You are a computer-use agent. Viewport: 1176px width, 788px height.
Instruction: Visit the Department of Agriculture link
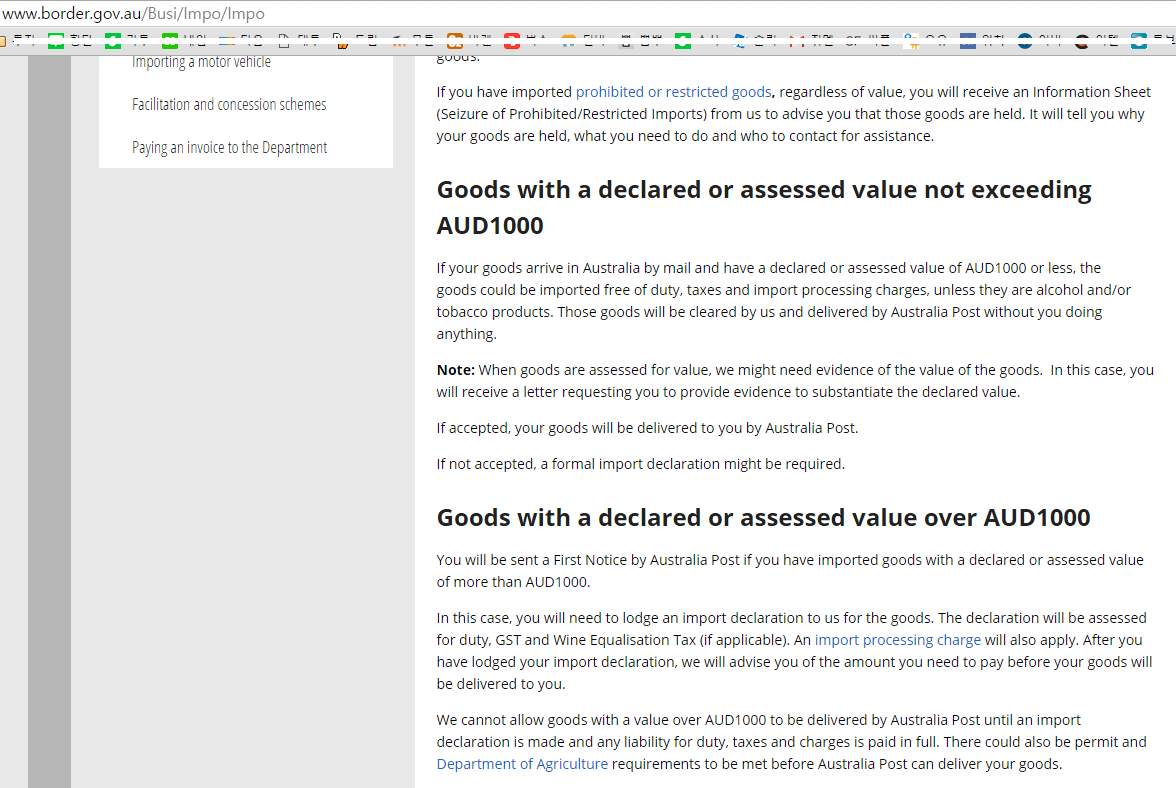[522, 764]
